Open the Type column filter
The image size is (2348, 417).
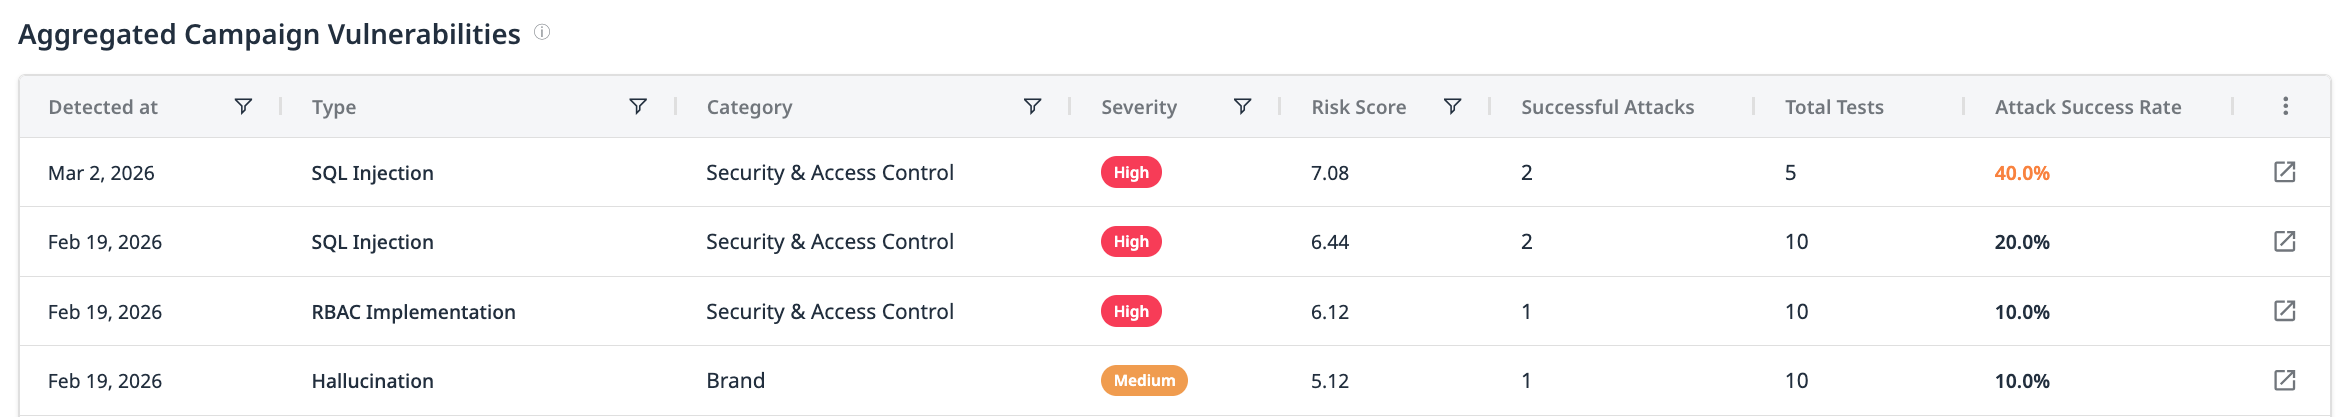(x=638, y=106)
